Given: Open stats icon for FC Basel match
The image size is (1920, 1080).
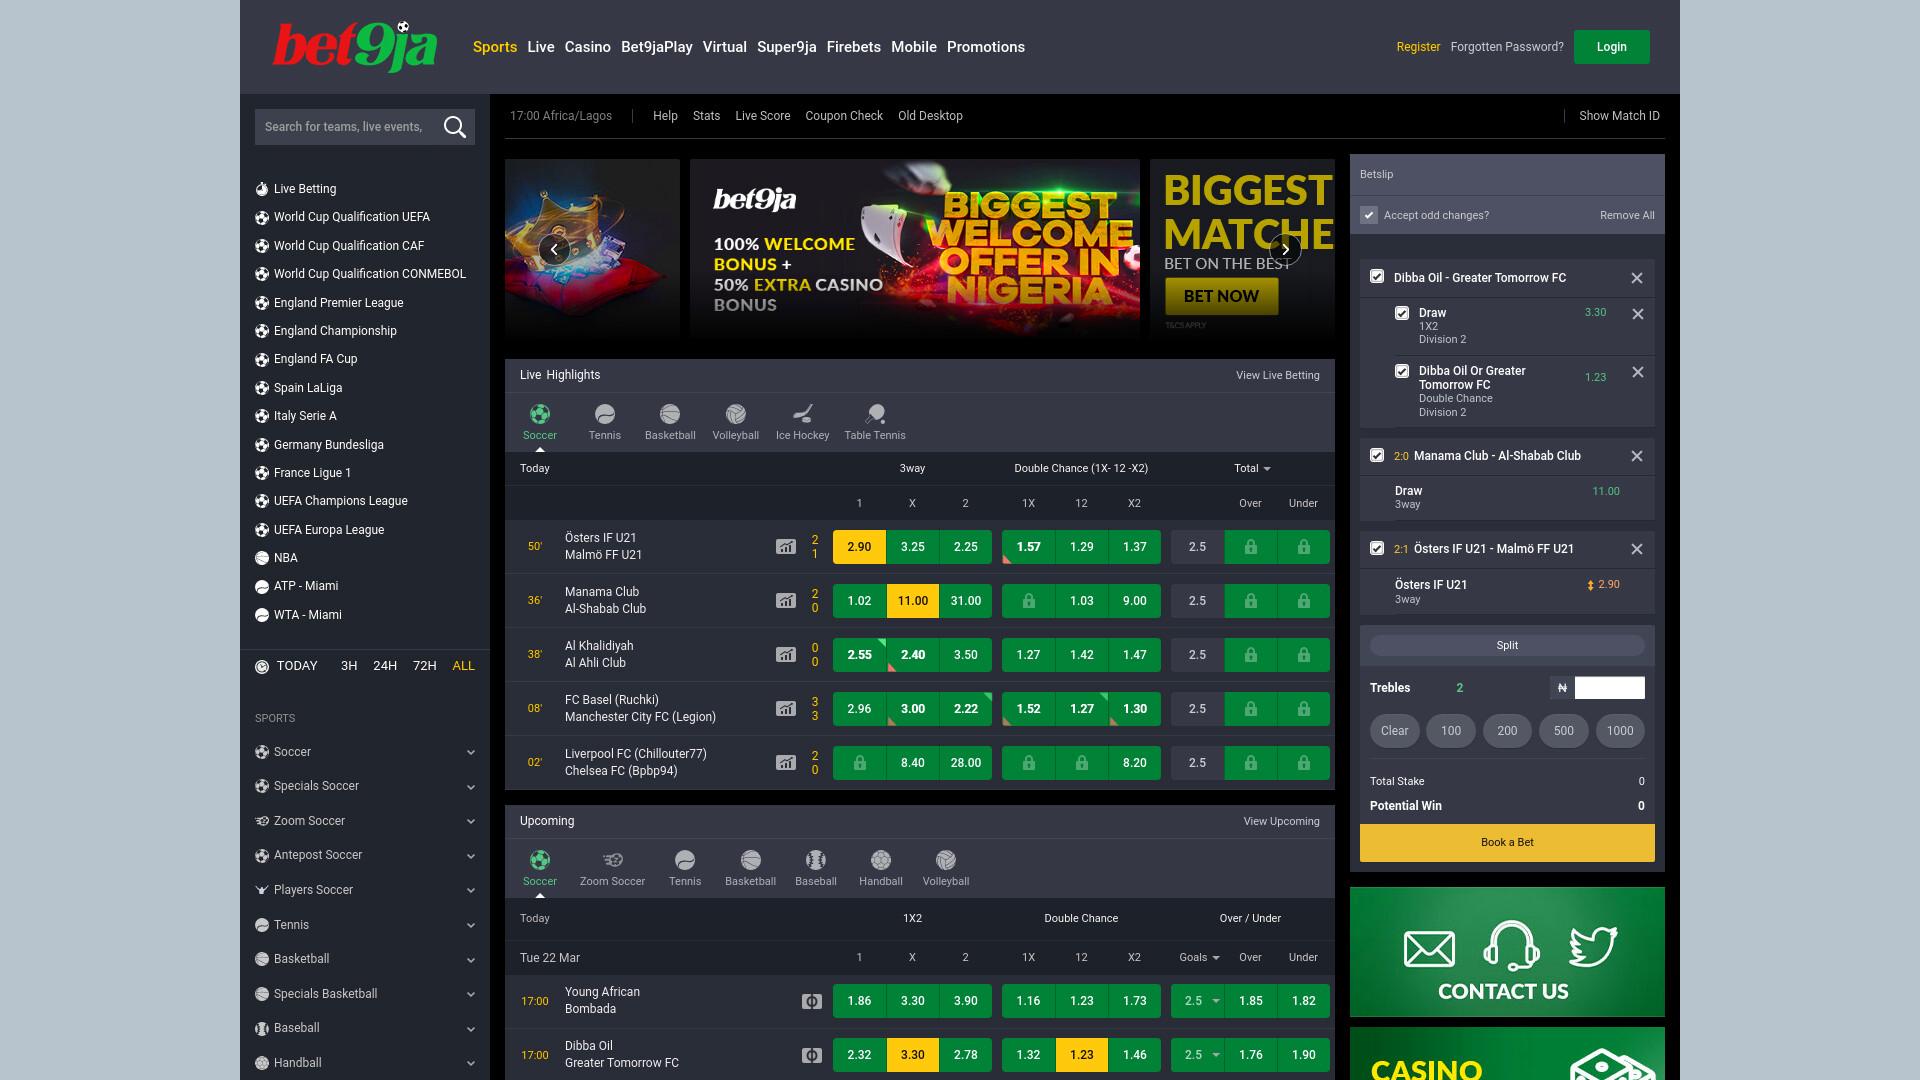Looking at the screenshot, I should 786,709.
